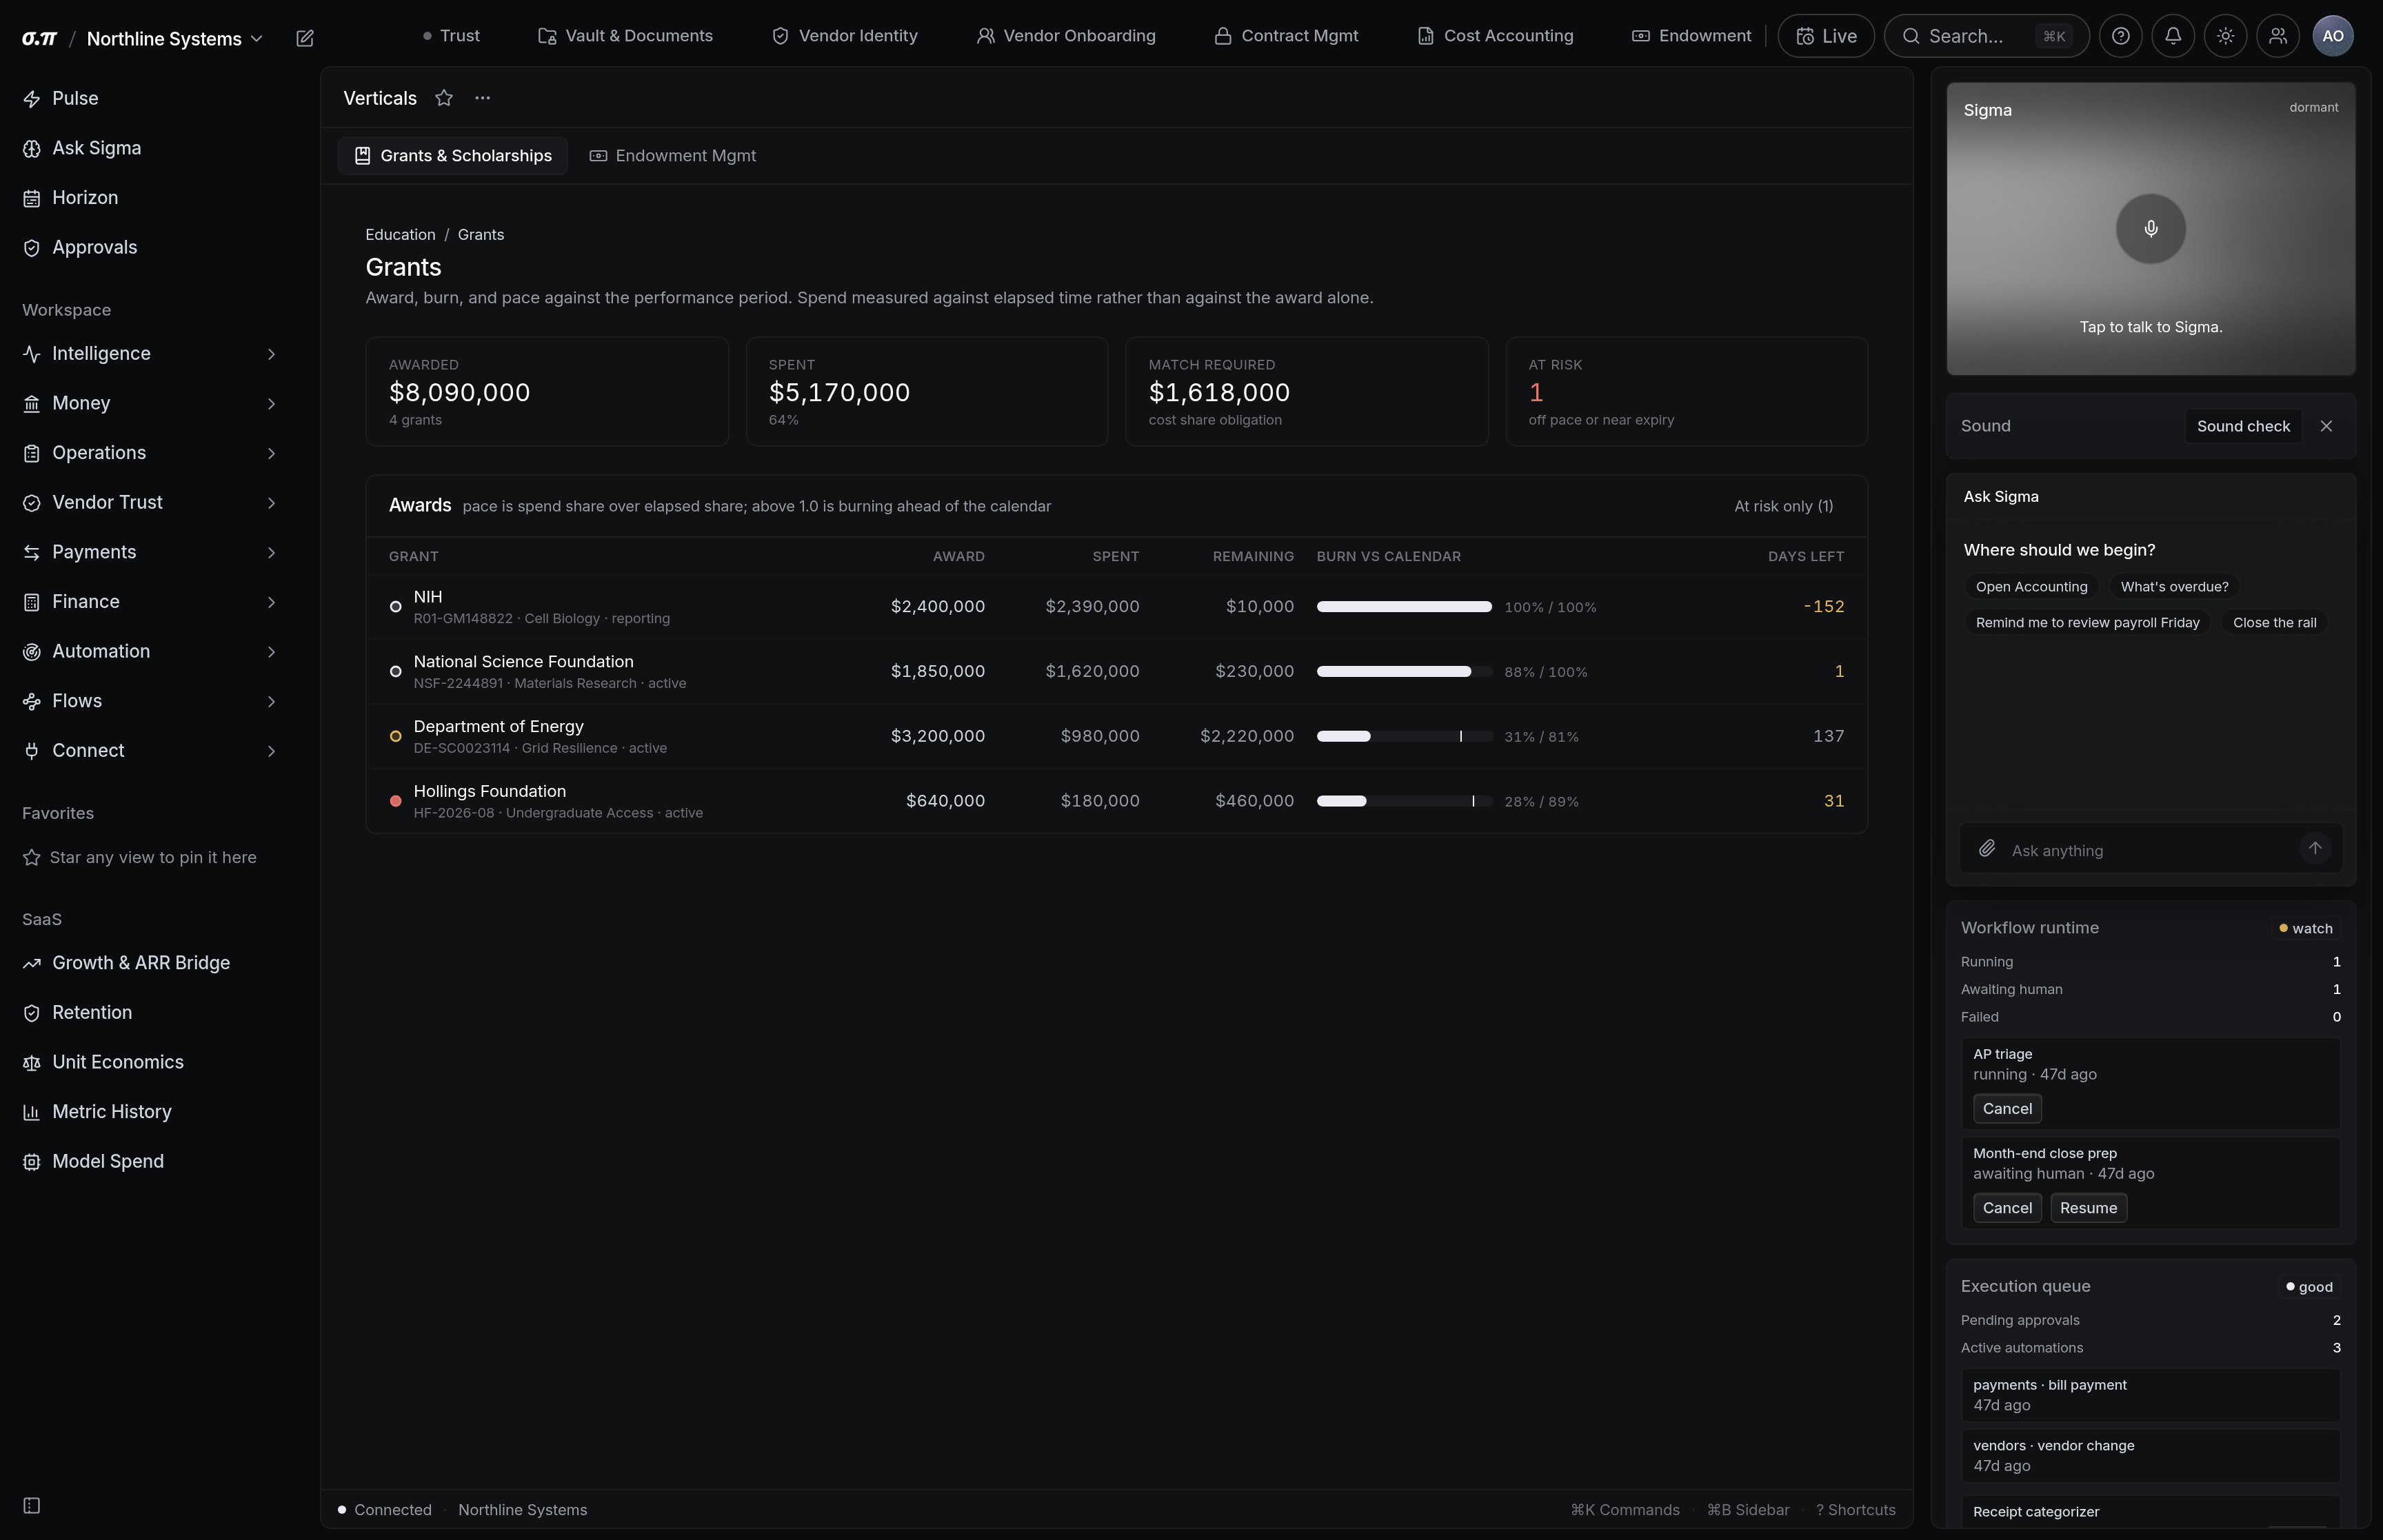Open Vendor Identity top nav

click(x=845, y=36)
